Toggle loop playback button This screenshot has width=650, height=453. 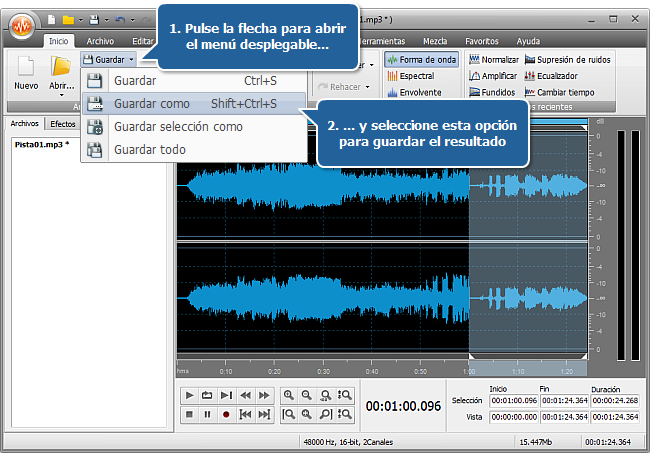207,395
